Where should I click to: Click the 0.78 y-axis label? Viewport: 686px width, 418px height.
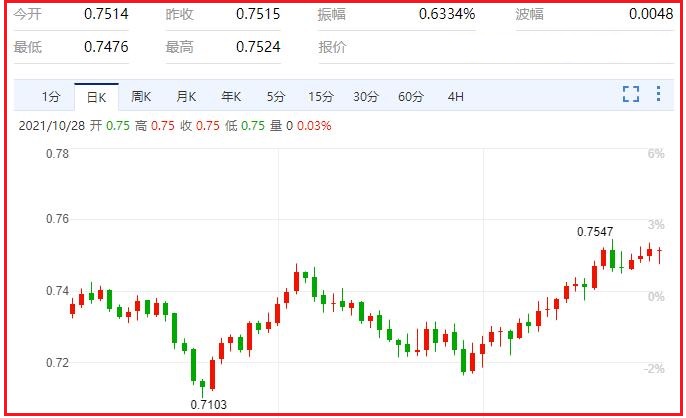click(57, 154)
